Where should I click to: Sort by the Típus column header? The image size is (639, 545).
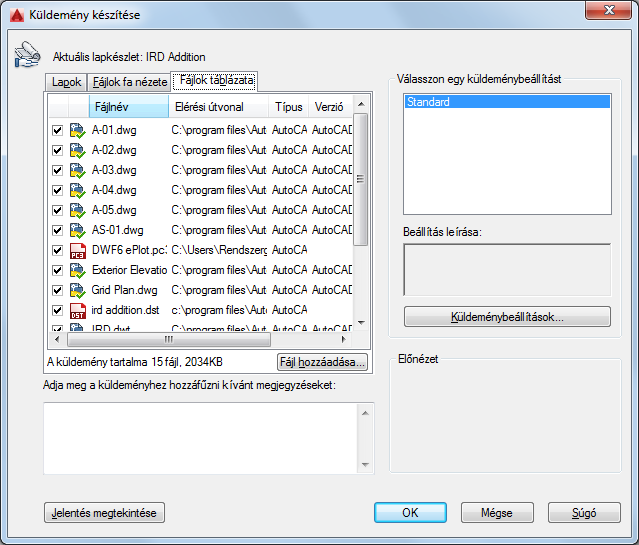[x=289, y=107]
